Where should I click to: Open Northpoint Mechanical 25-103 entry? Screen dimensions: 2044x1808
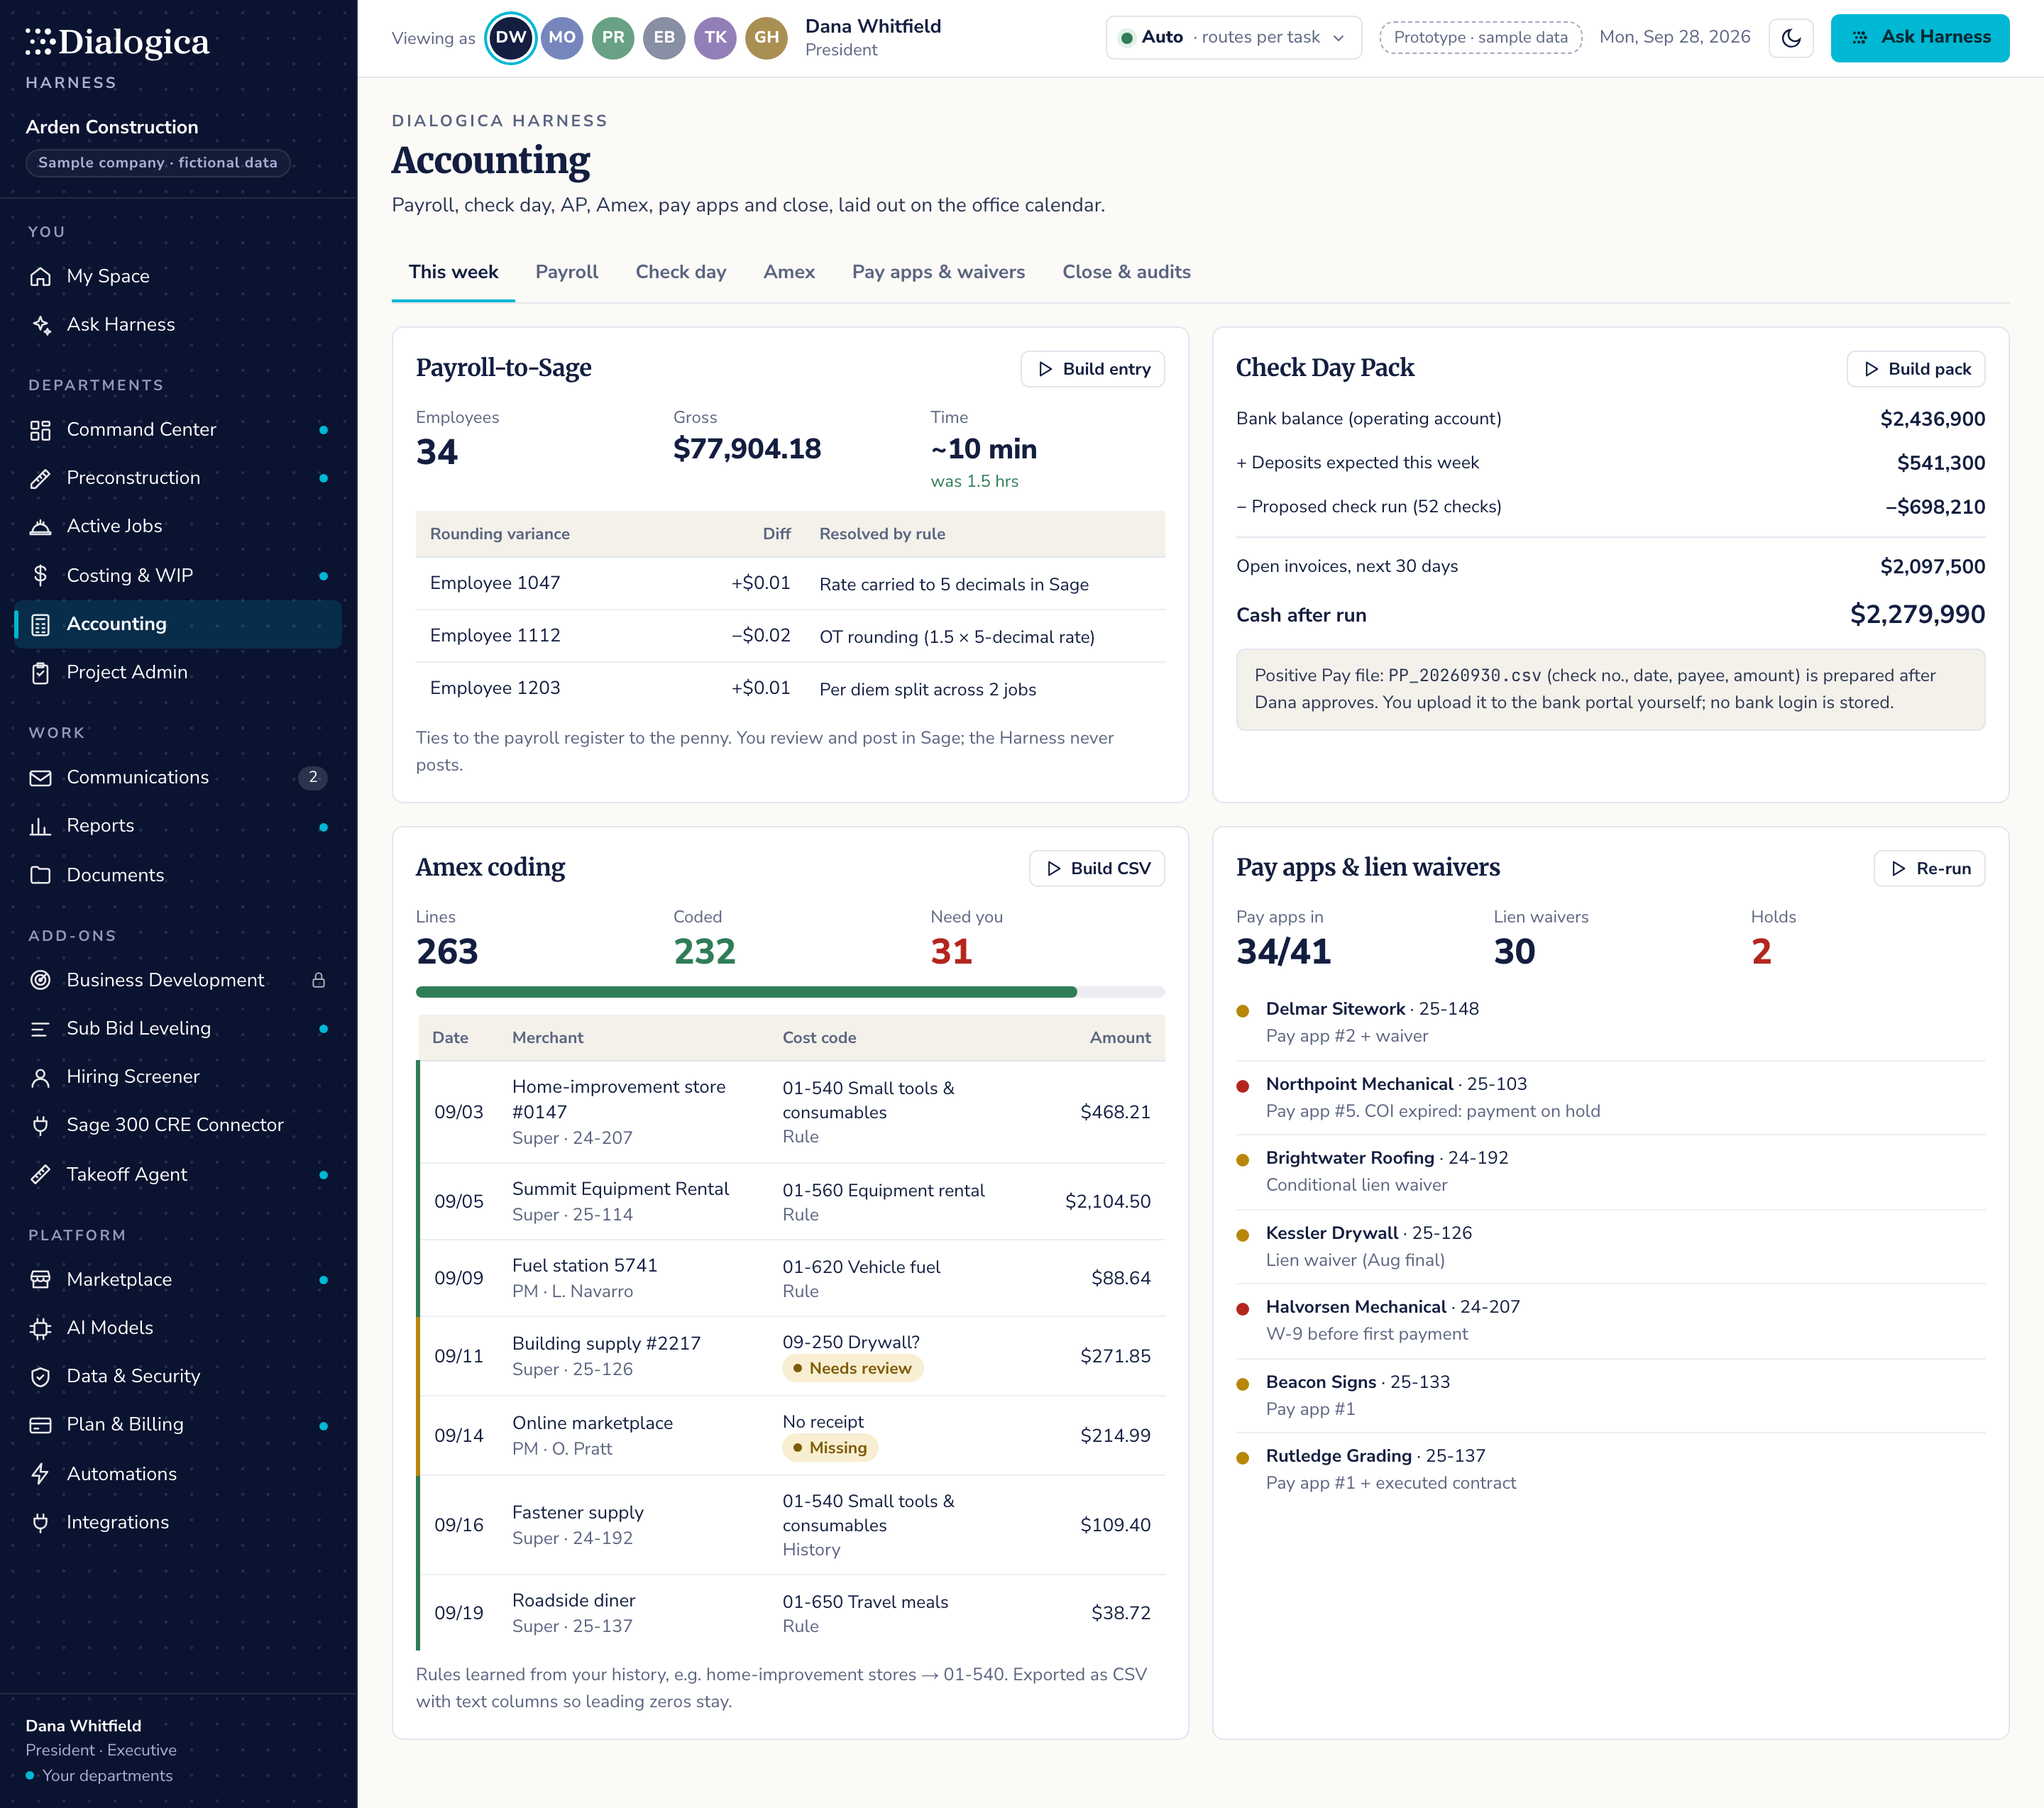pos(1610,1097)
